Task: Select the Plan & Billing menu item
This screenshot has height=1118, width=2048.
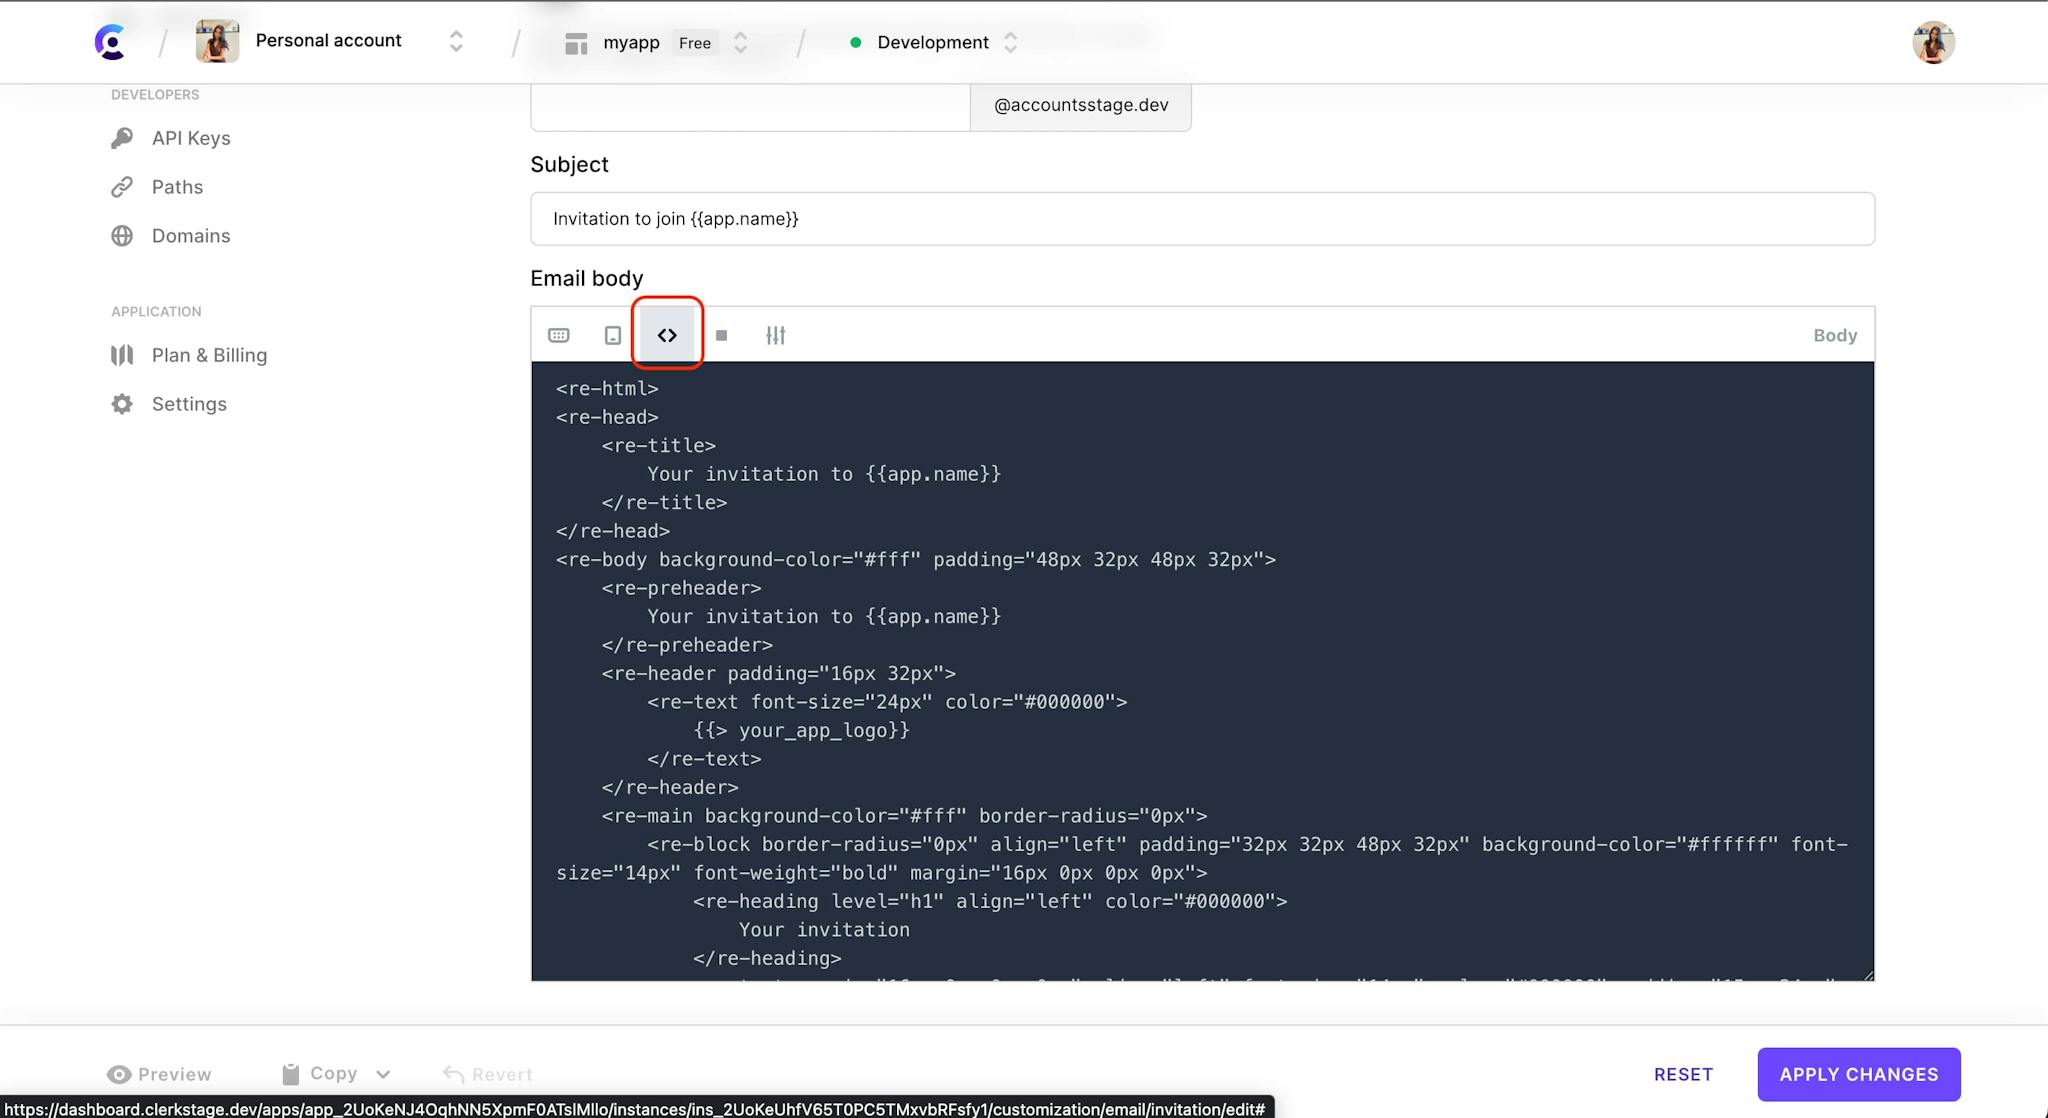Action: pyautogui.click(x=209, y=355)
